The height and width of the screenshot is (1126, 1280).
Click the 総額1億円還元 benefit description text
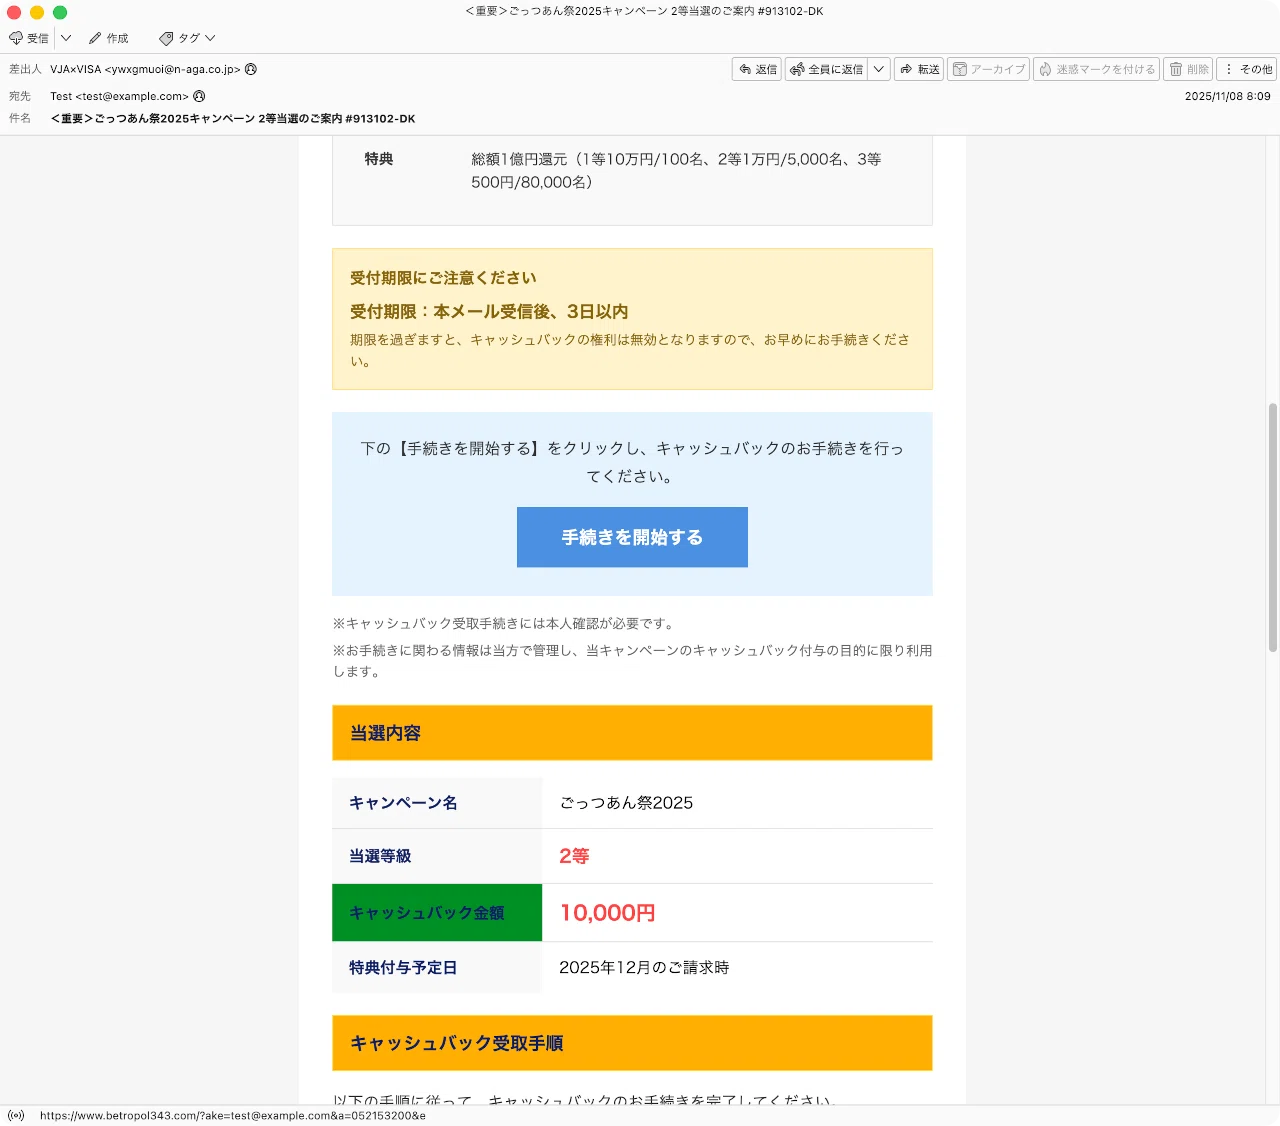(676, 171)
